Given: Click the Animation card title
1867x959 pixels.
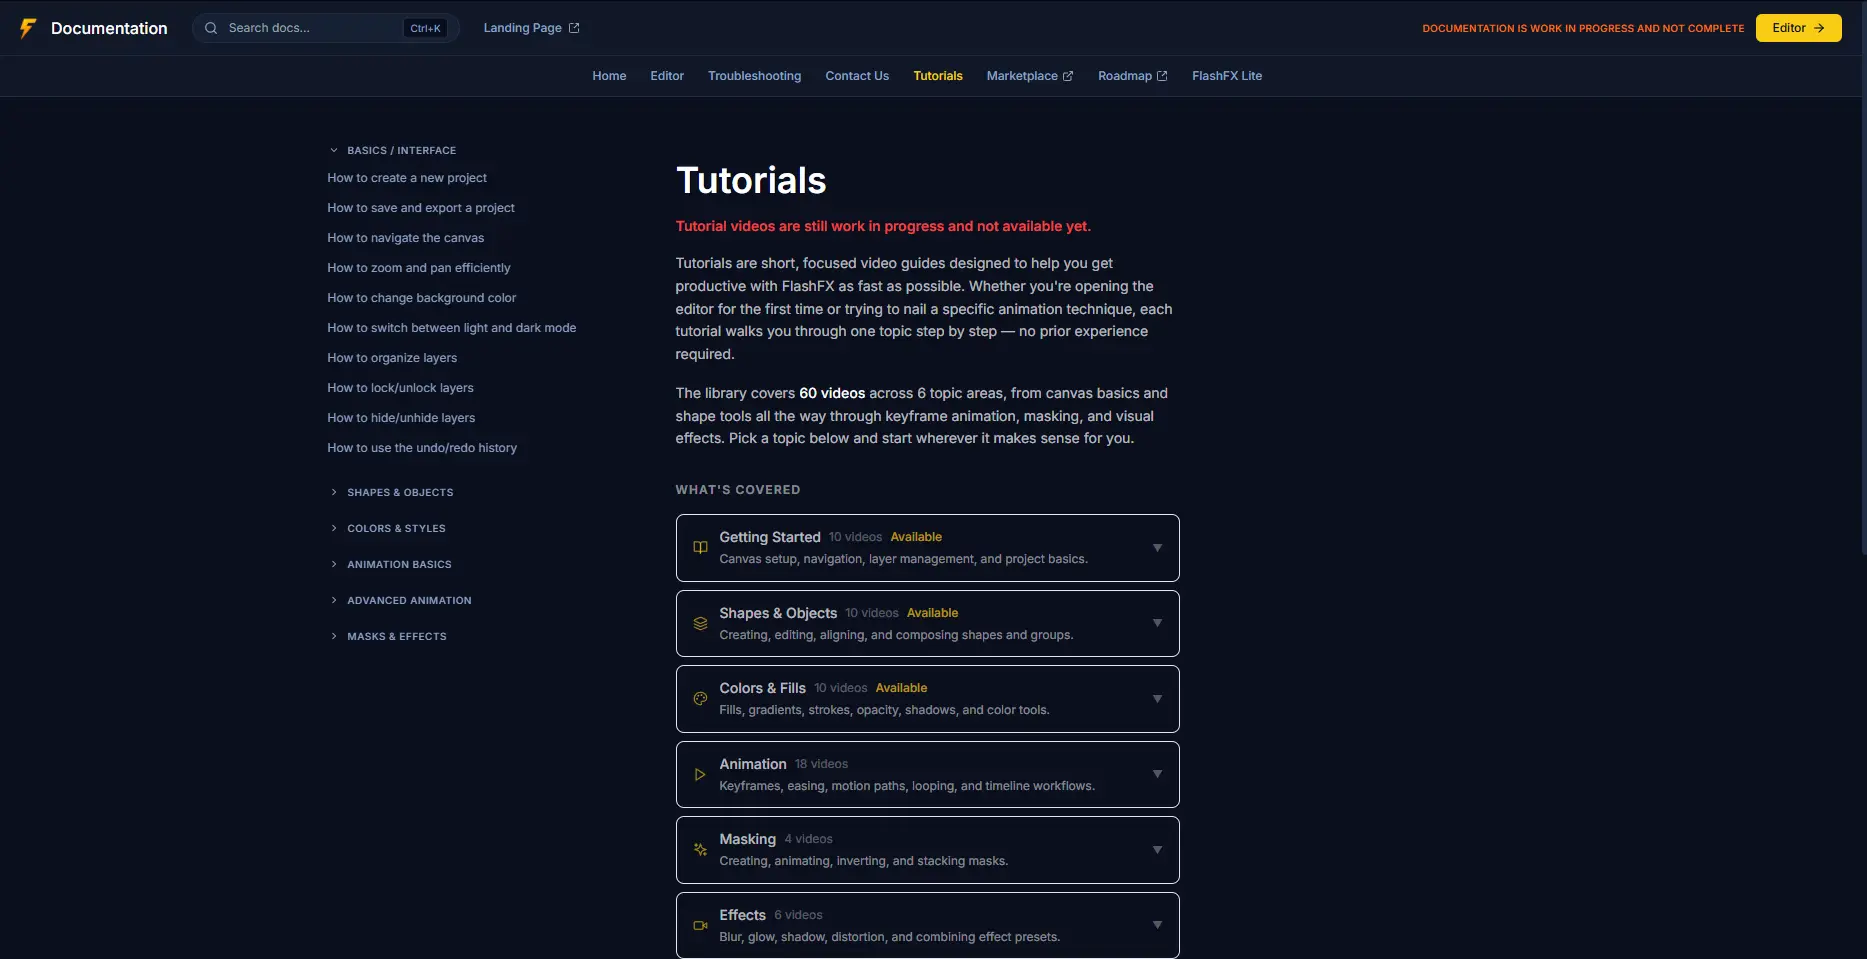Looking at the screenshot, I should click(x=753, y=764).
